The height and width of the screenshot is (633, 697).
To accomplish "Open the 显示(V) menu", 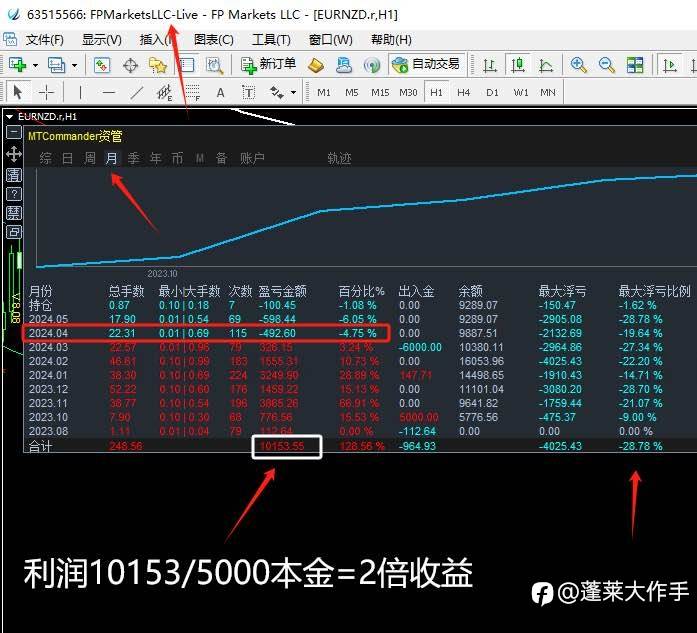I will point(102,40).
